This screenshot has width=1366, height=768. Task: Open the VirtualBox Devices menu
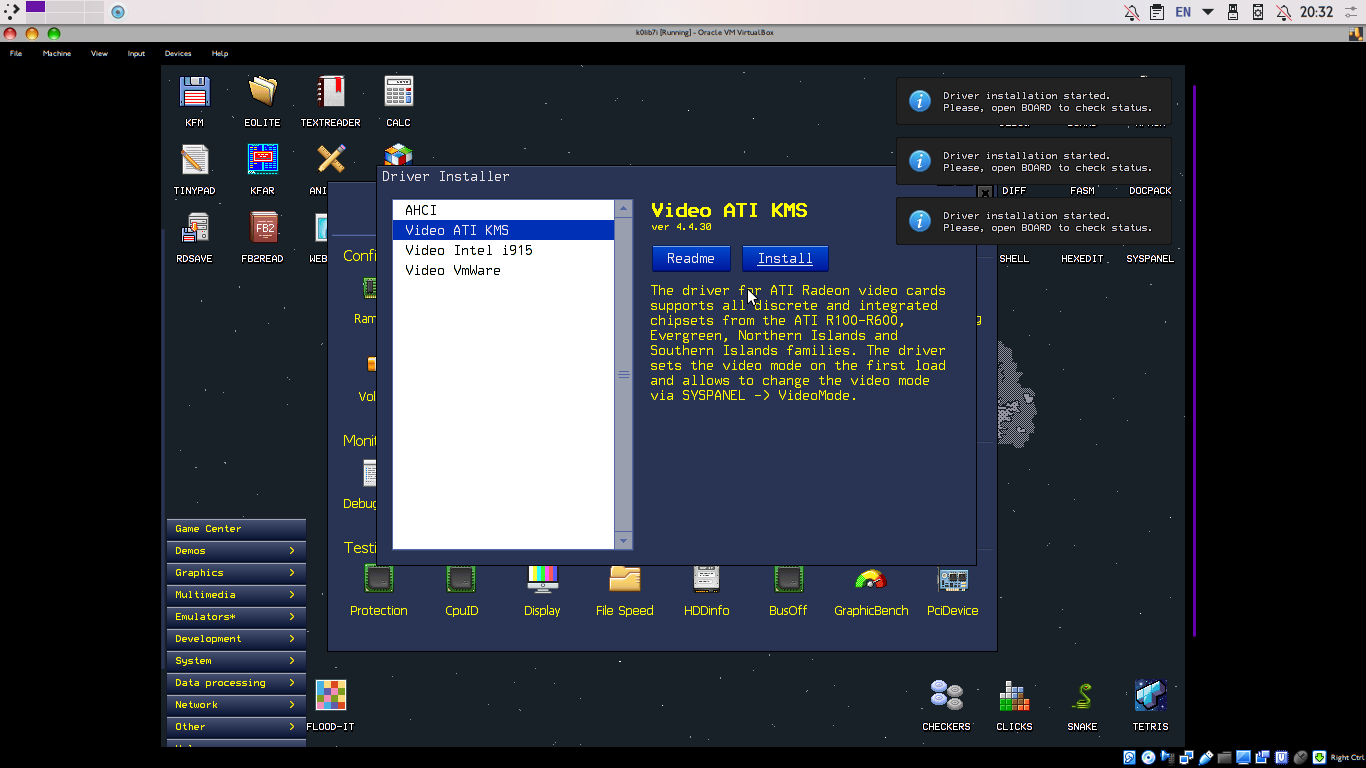point(178,53)
